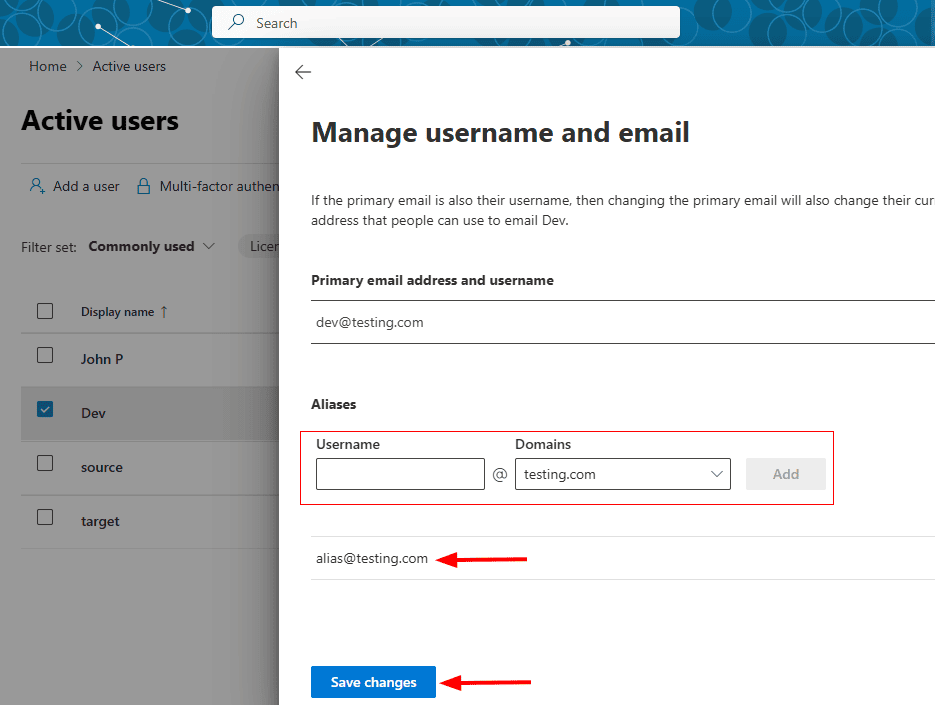Click the sort arrow beside Display name
This screenshot has height=705, width=935.
(165, 312)
